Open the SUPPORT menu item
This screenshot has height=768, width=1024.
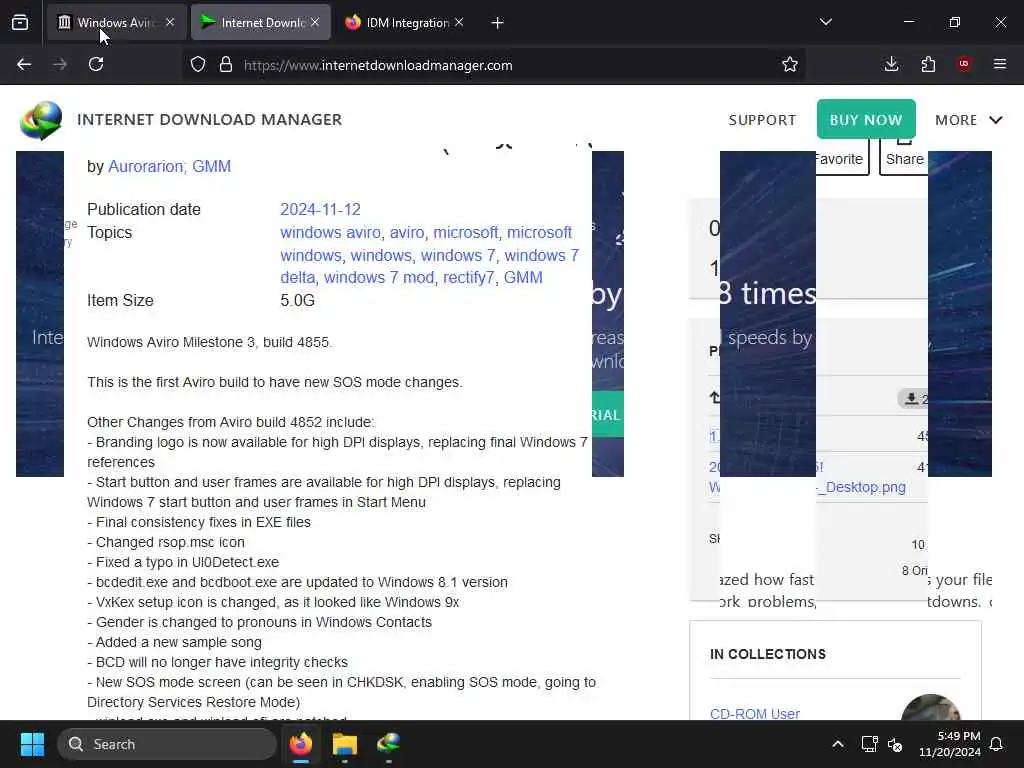[x=762, y=120]
